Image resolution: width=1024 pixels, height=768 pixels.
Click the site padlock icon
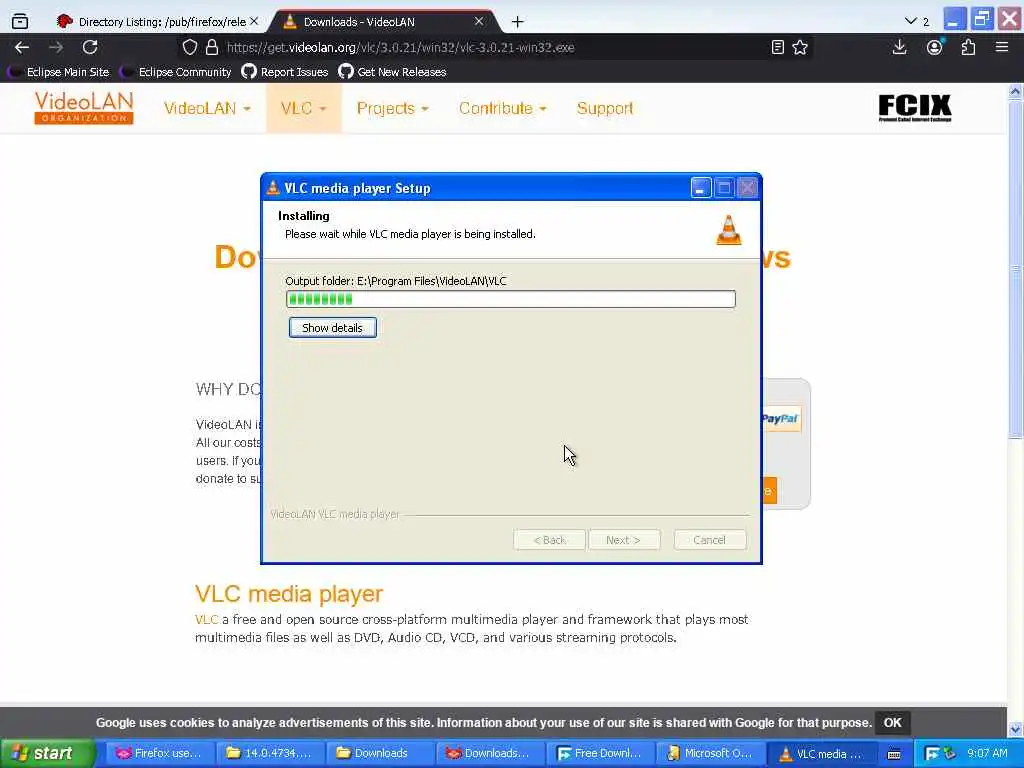(212, 47)
